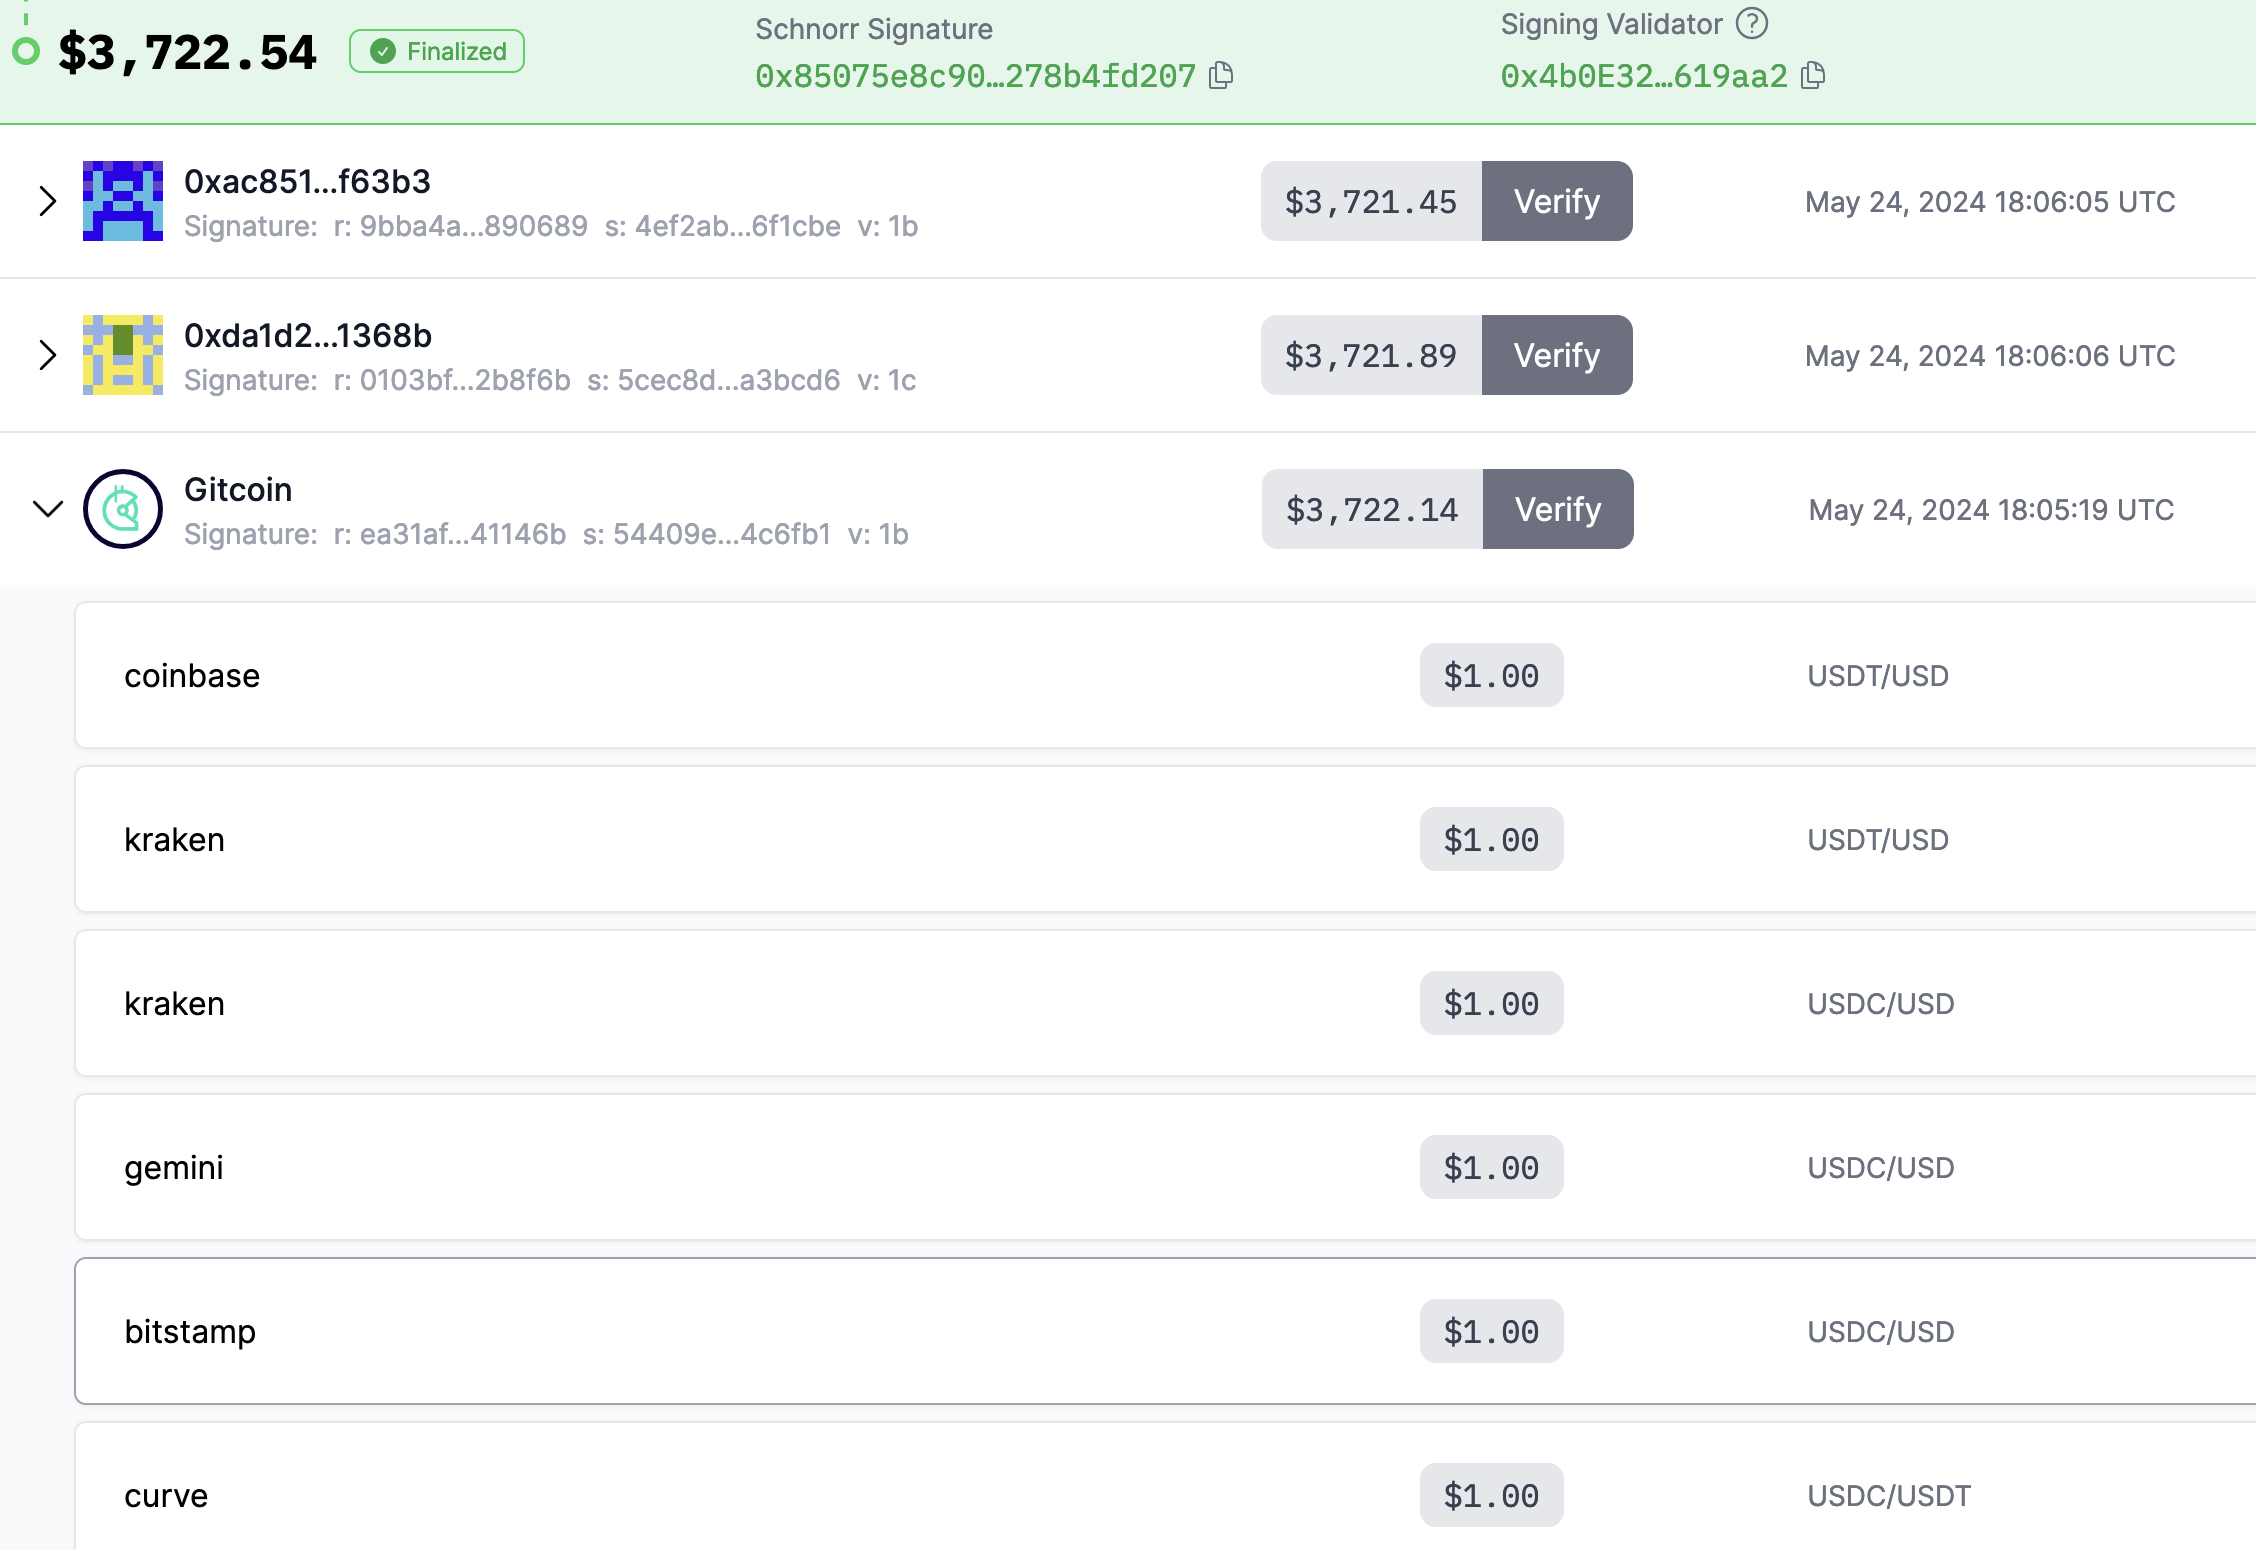Expand the 0xac851...f63b3 validator row
Image resolution: width=2256 pixels, height=1550 pixels.
47,201
